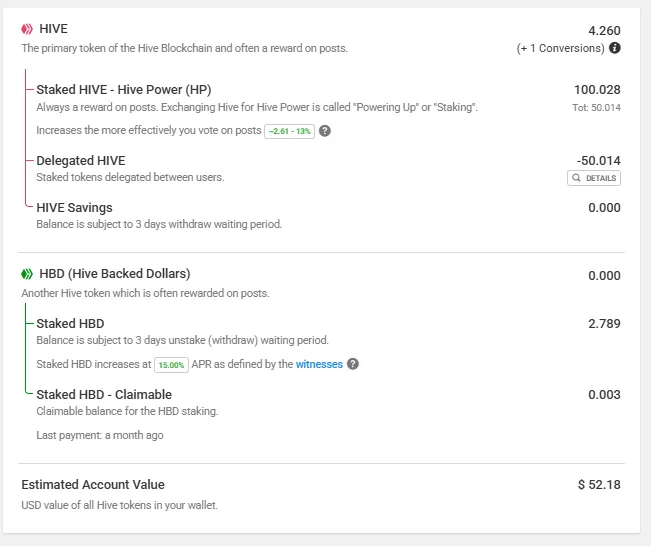Open the conversions info icon
651x546 pixels.
click(615, 48)
